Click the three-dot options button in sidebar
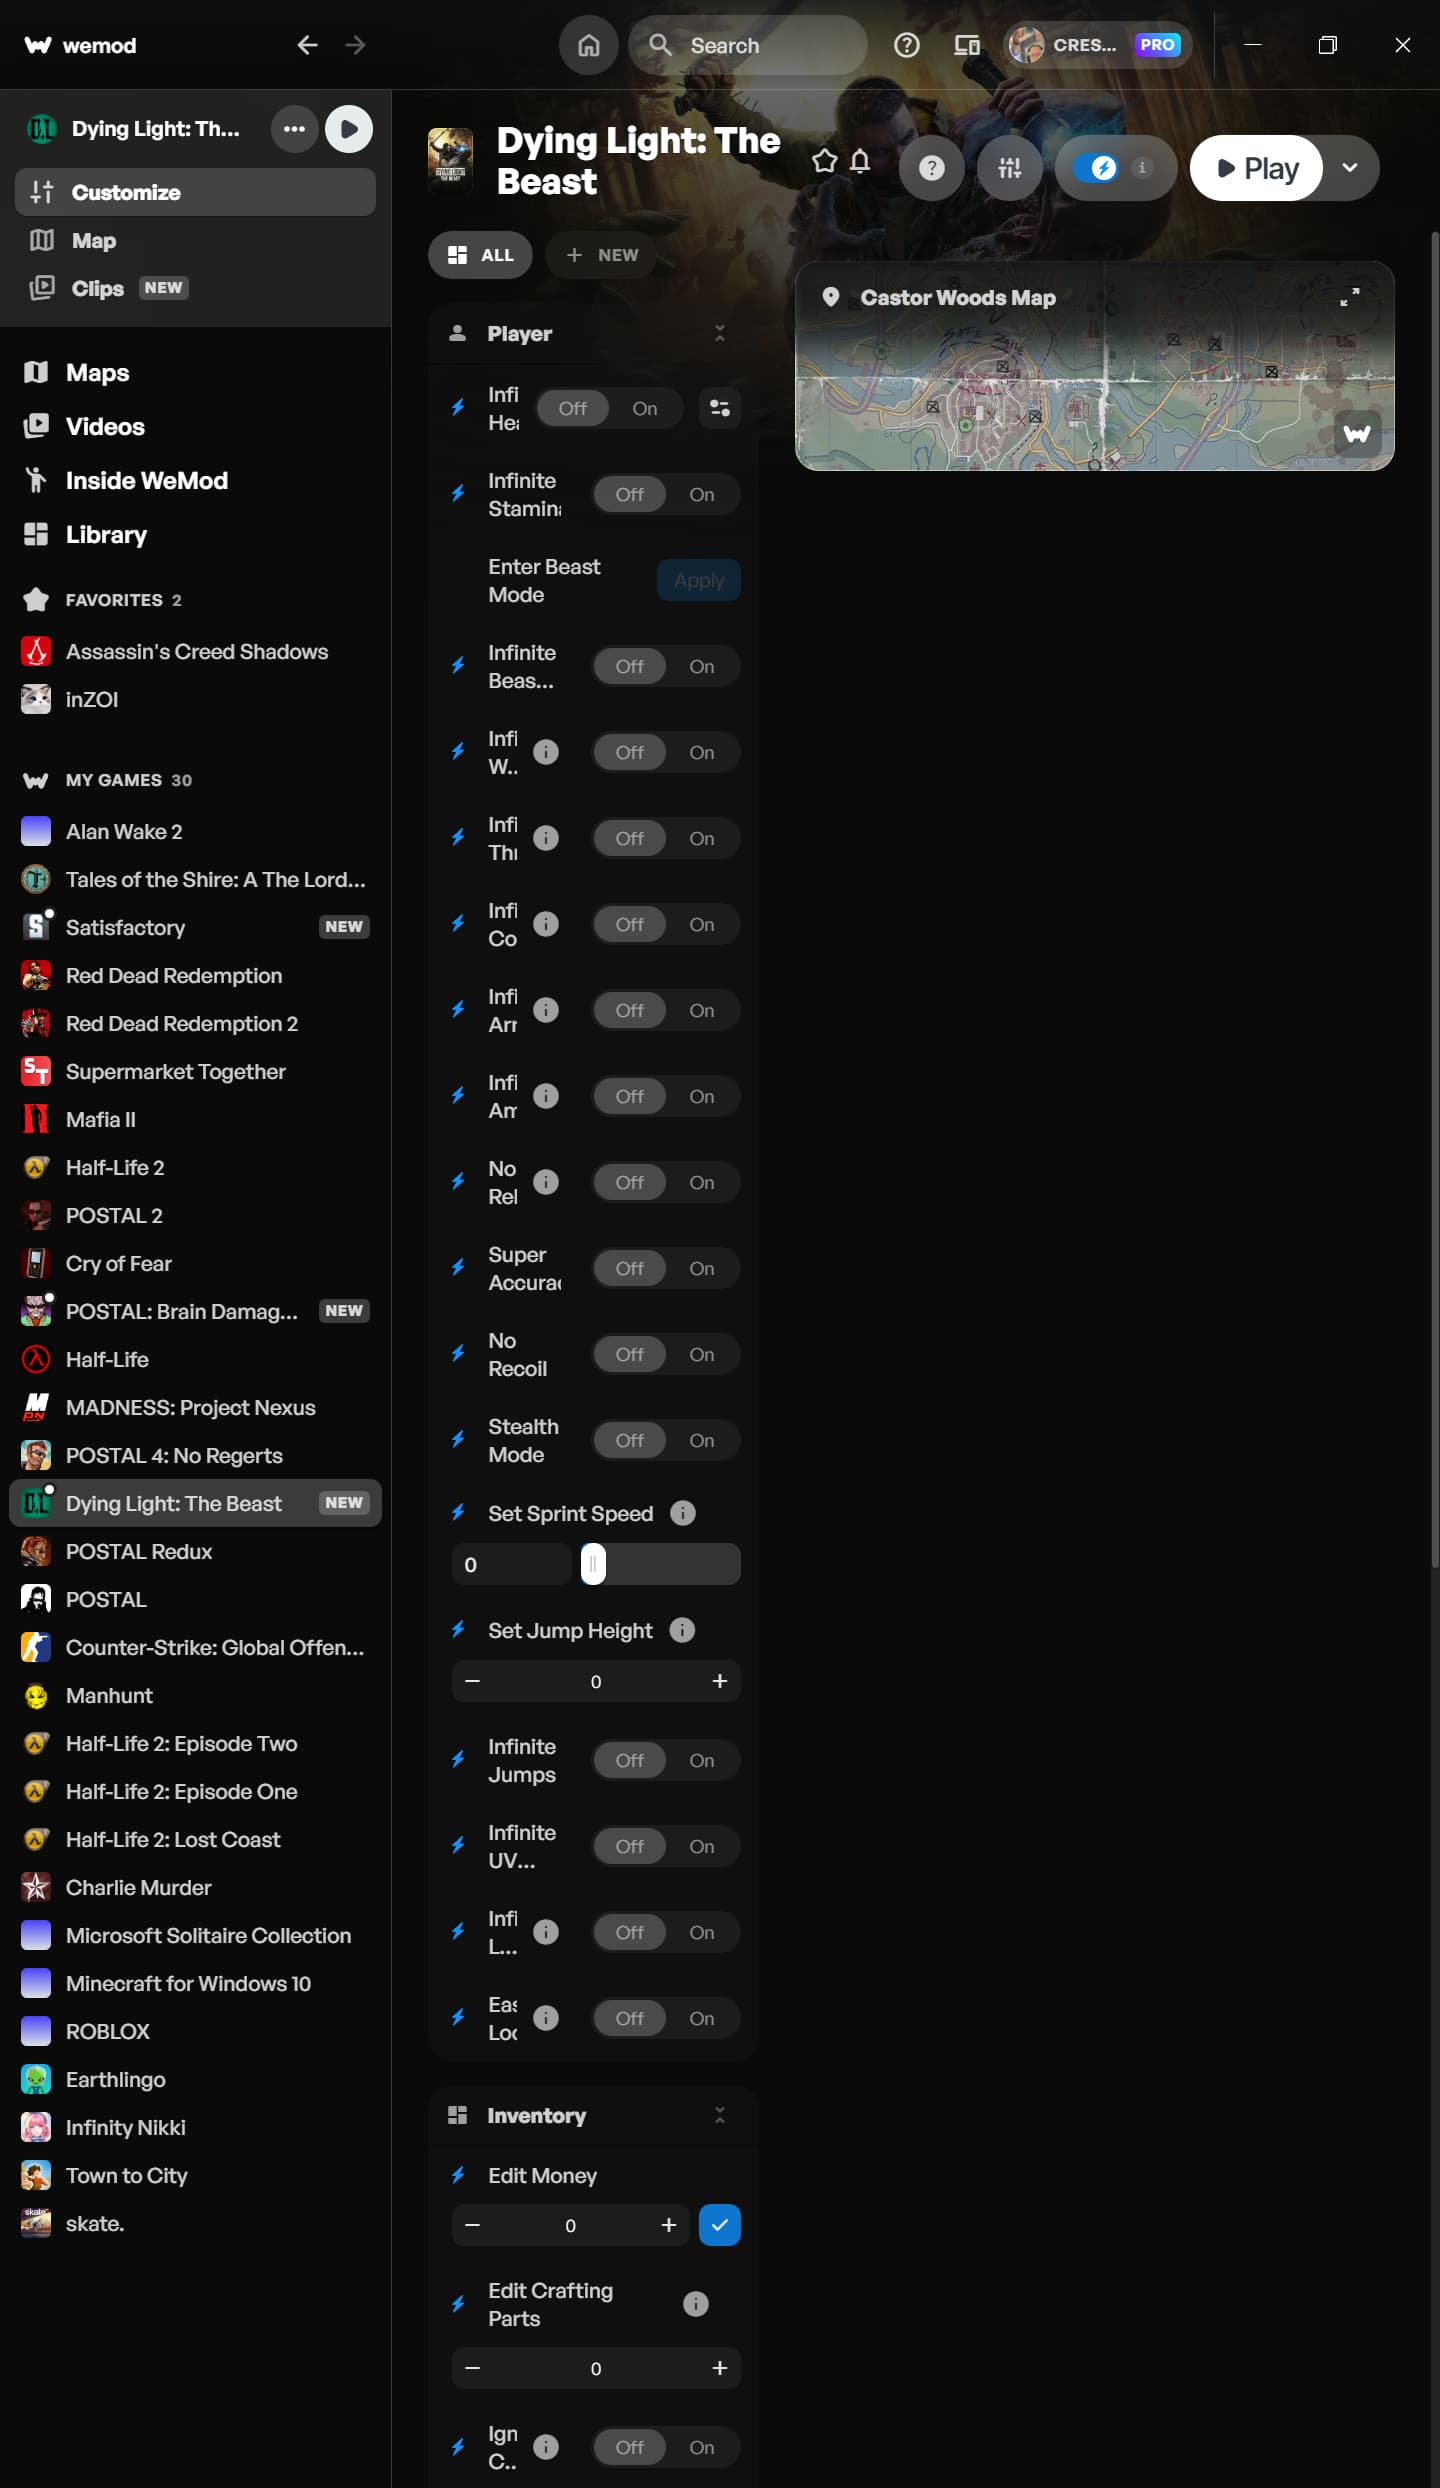1440x2488 pixels. (294, 129)
